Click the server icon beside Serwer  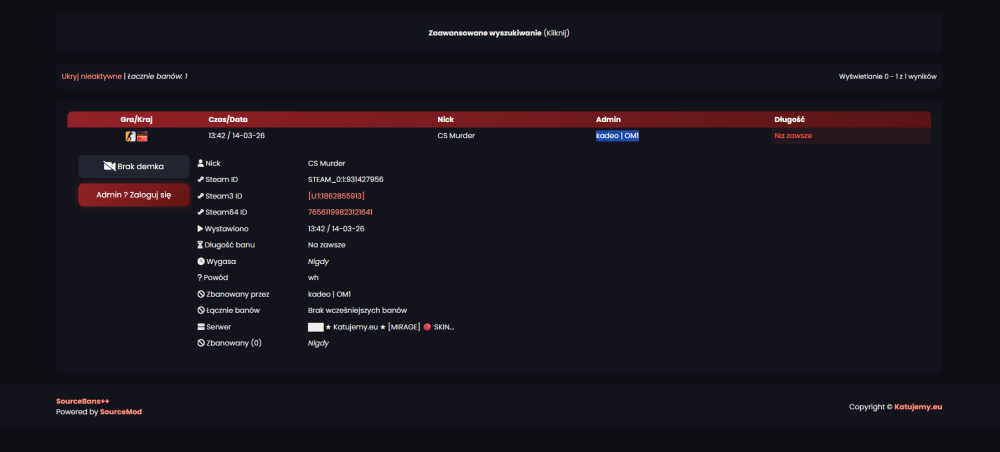(201, 326)
